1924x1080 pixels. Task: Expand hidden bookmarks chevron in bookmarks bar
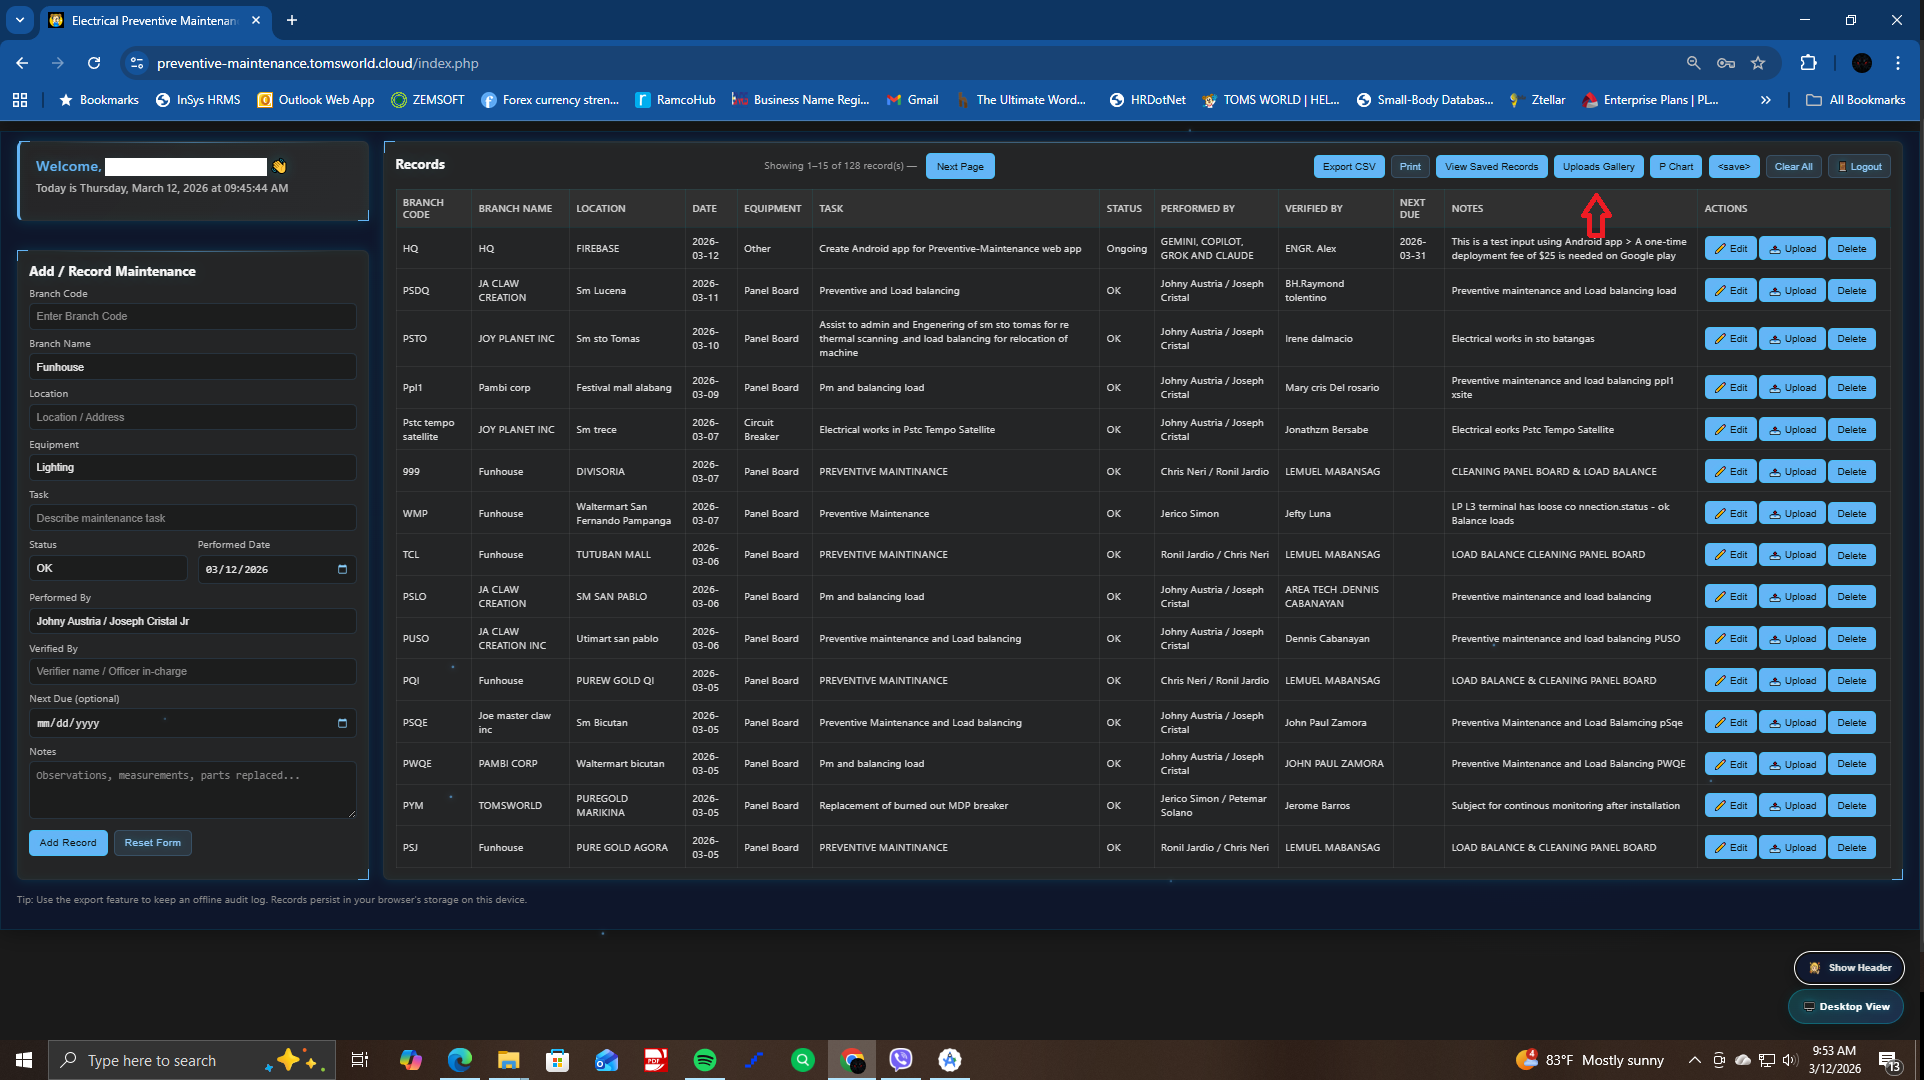(1766, 100)
